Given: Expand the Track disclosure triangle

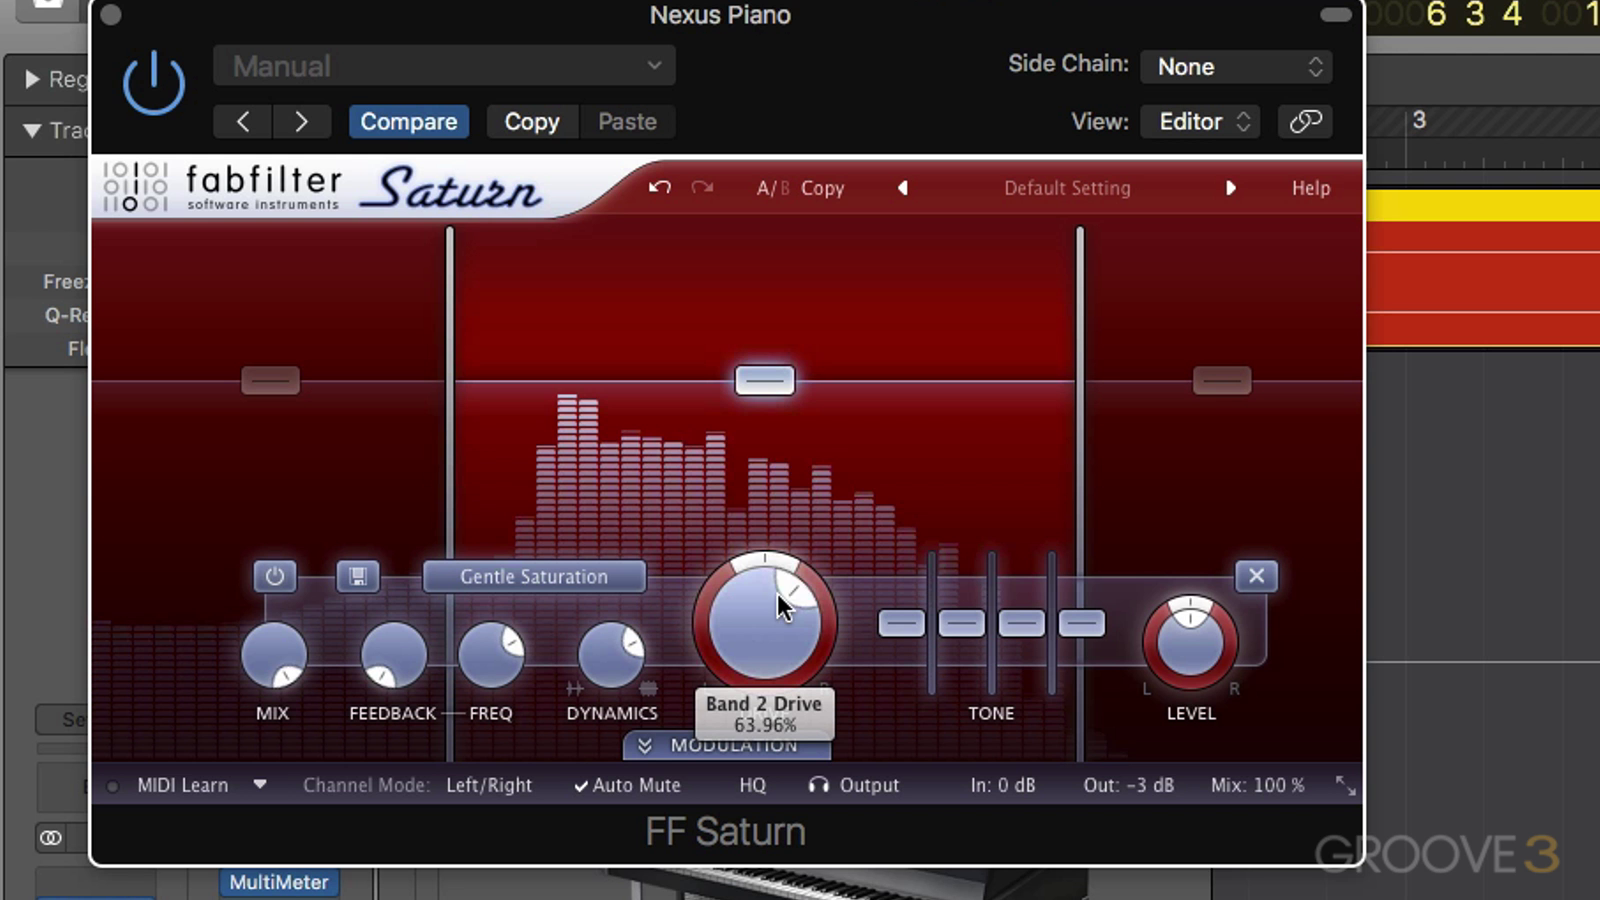Looking at the screenshot, I should coord(32,130).
